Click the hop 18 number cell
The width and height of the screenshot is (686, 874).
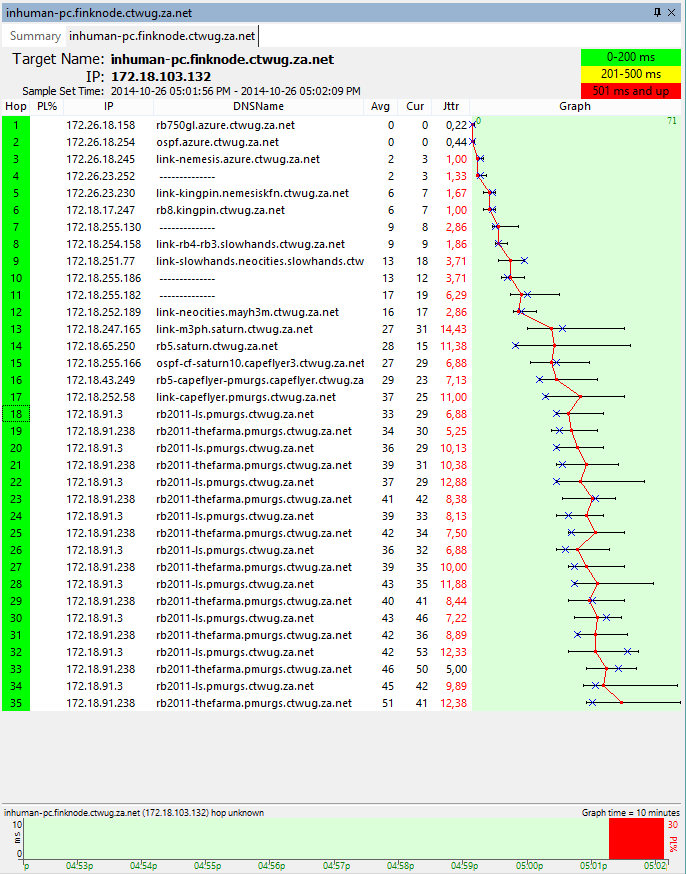[16, 414]
